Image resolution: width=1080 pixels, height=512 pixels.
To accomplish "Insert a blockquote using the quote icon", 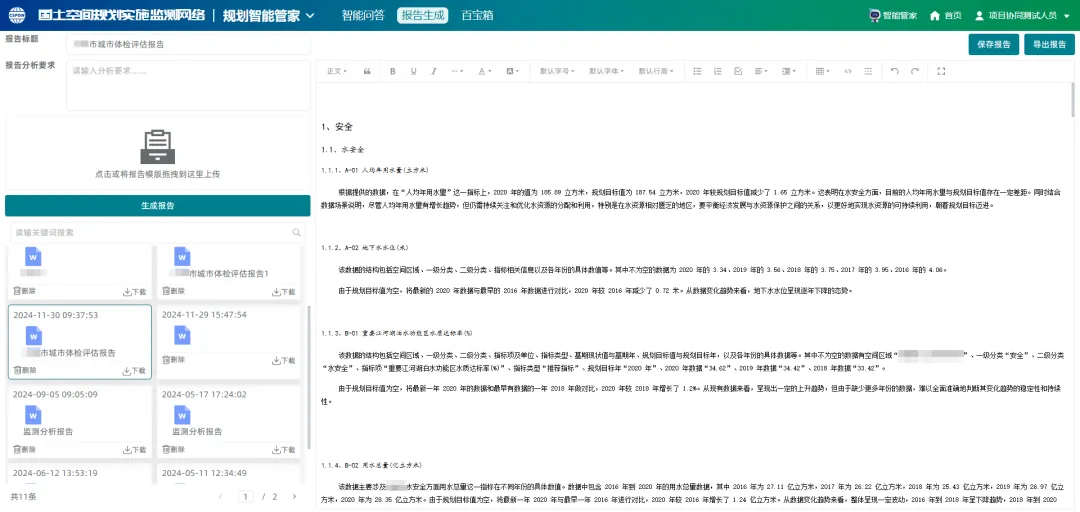I will point(367,71).
